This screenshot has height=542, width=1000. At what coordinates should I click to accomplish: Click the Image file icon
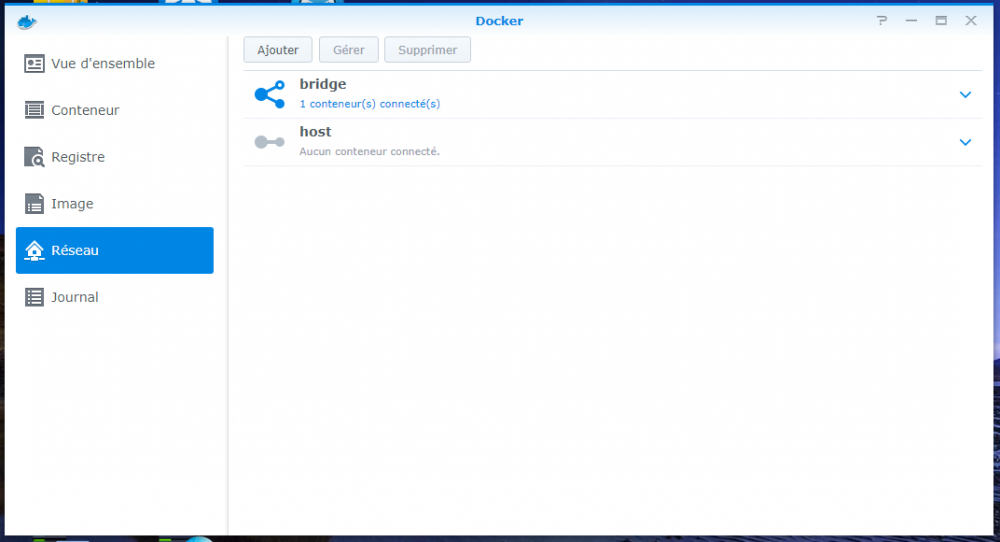(x=34, y=203)
